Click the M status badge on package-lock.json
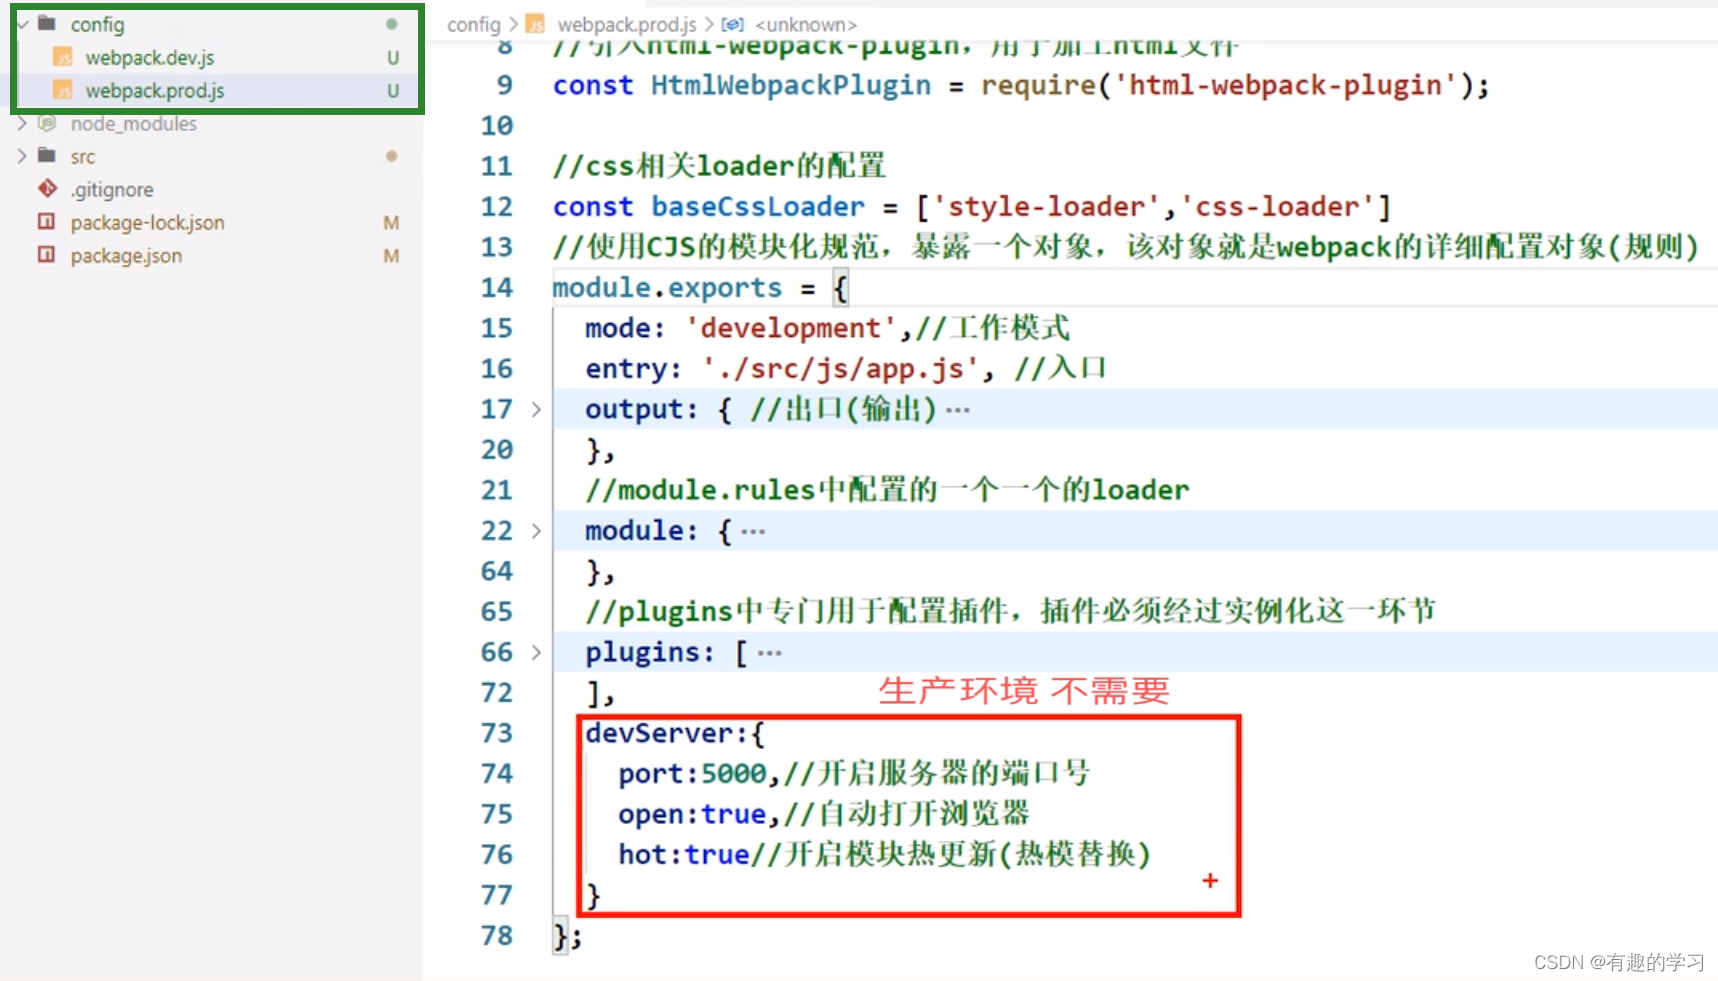This screenshot has height=981, width=1718. click(391, 223)
